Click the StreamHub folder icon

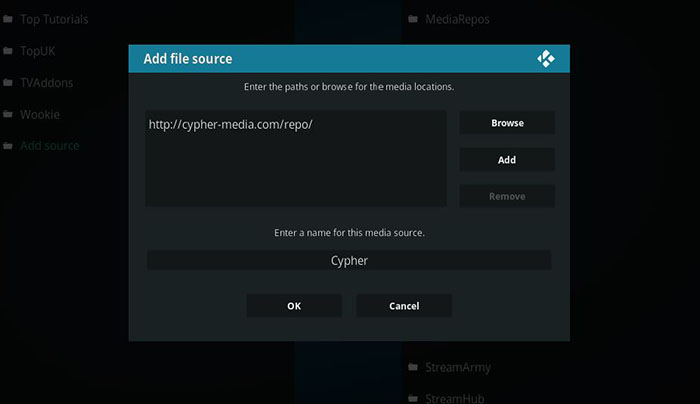[413, 397]
